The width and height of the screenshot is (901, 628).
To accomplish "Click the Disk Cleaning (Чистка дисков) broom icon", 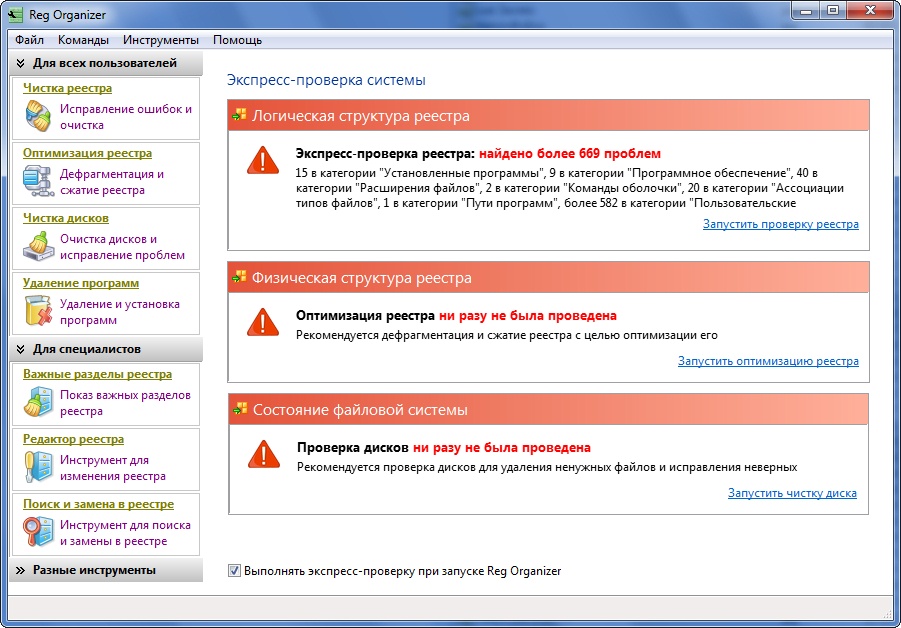I will pyautogui.click(x=38, y=247).
